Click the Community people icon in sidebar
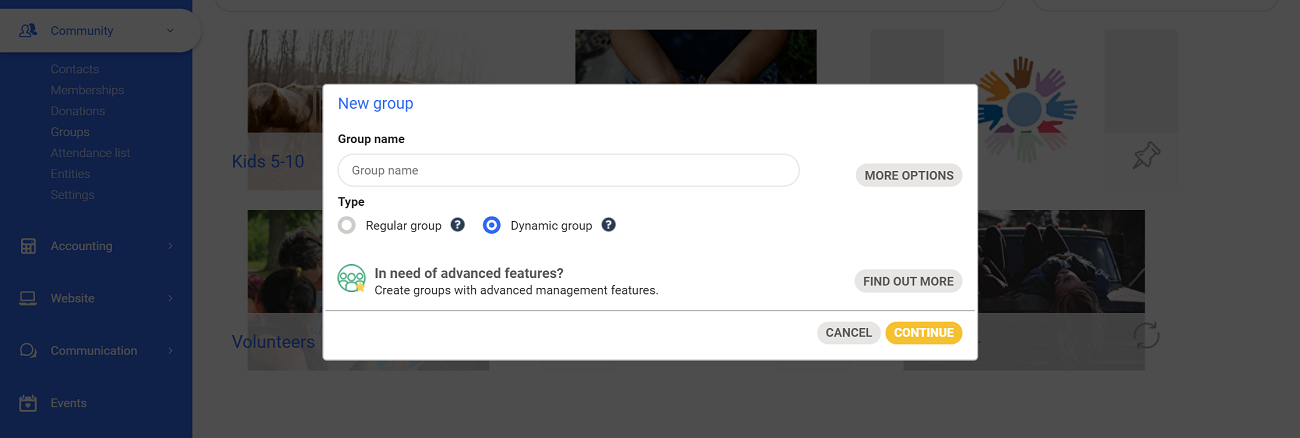 [x=28, y=31]
